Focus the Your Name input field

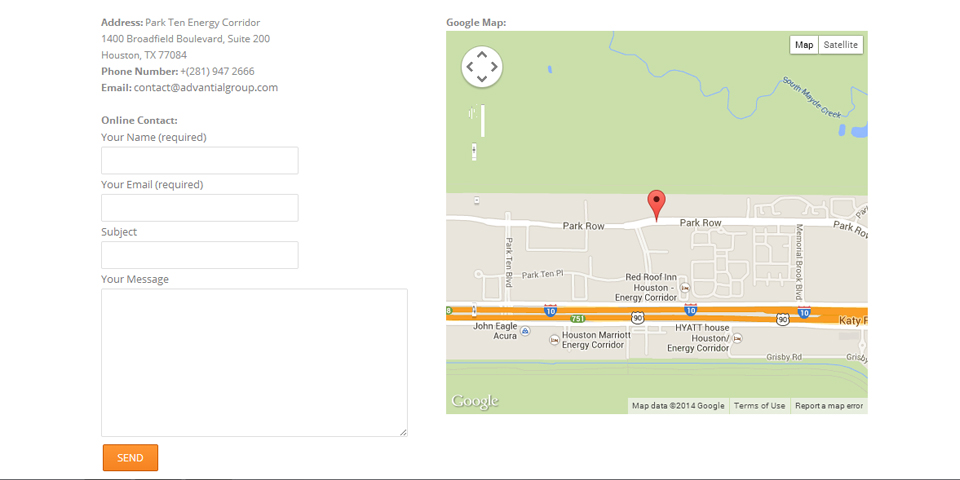(x=200, y=160)
